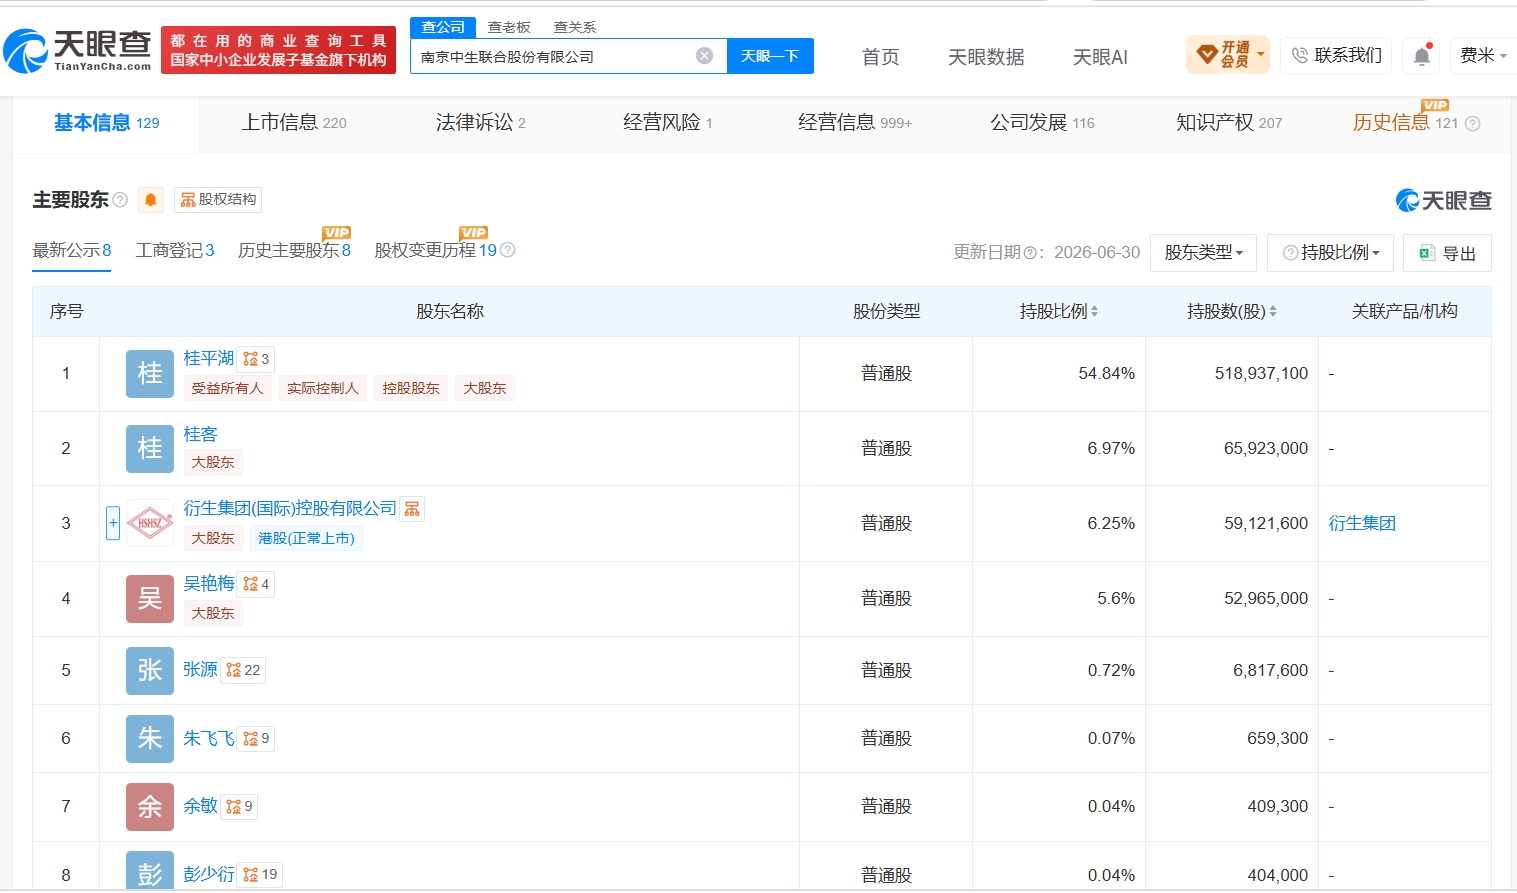The image size is (1517, 893).
Task: Click the help icon beside 历史信息 tab
Action: (1472, 124)
